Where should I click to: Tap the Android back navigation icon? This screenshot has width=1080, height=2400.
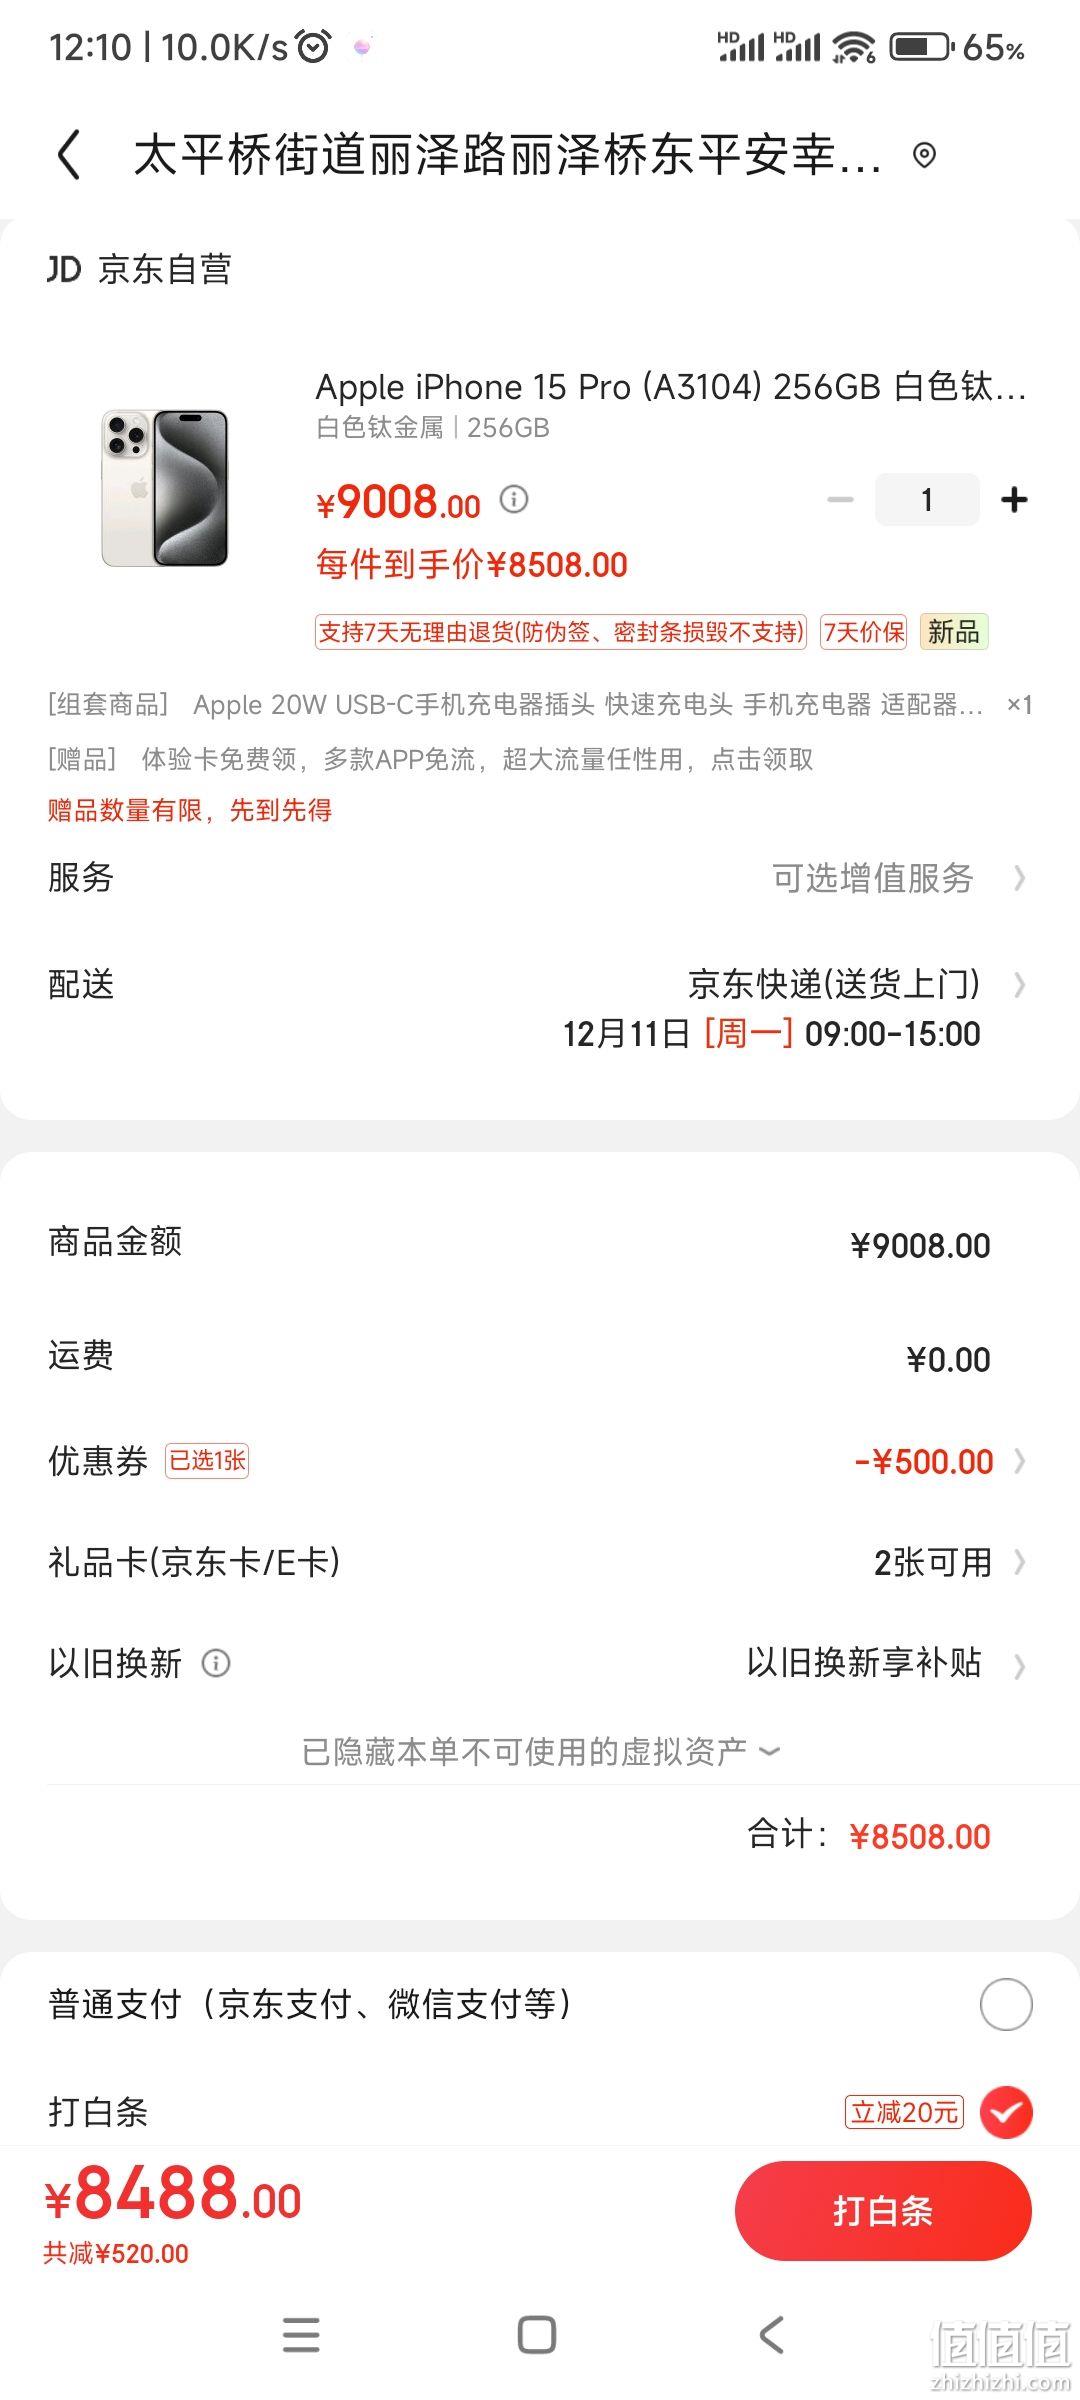[771, 2335]
